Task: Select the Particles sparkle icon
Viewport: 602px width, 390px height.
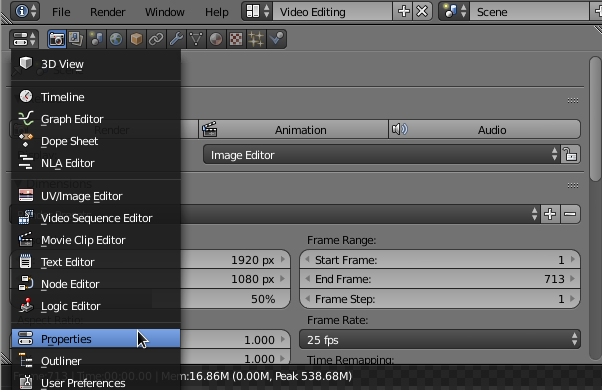Action: click(x=256, y=39)
